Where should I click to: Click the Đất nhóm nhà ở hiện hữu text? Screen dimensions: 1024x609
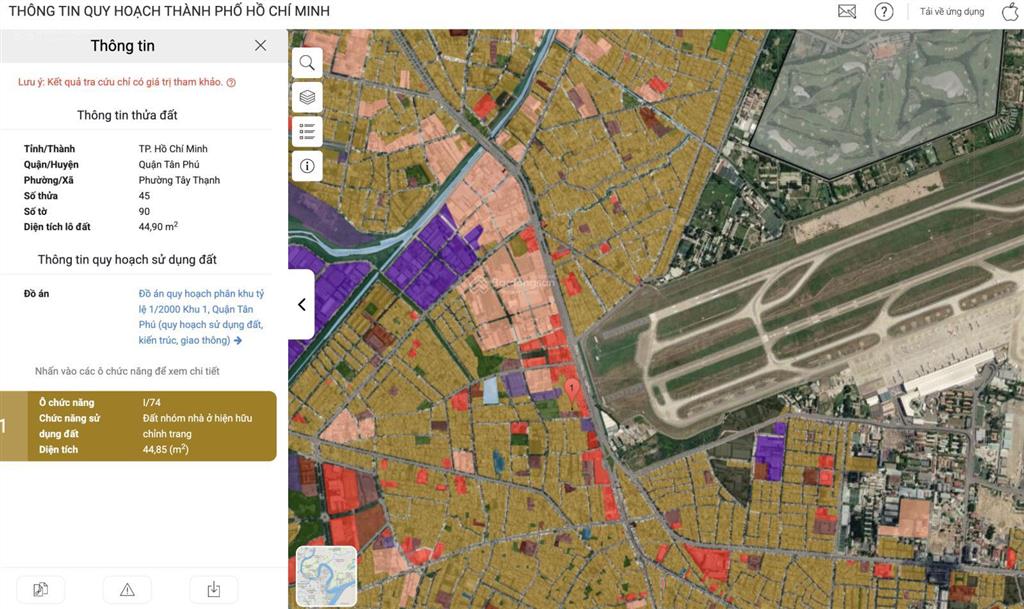click(197, 426)
